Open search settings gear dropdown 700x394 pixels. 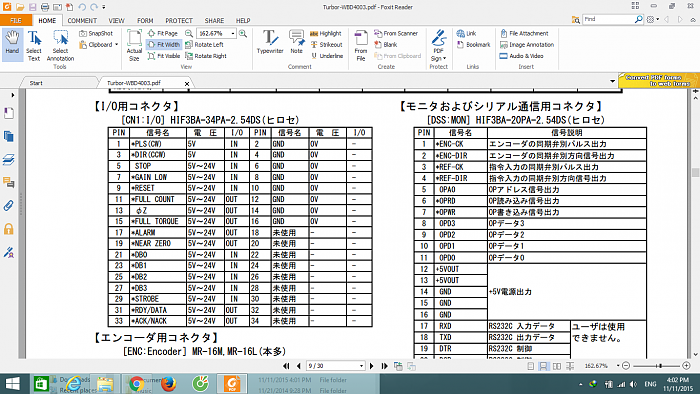[x=653, y=20]
